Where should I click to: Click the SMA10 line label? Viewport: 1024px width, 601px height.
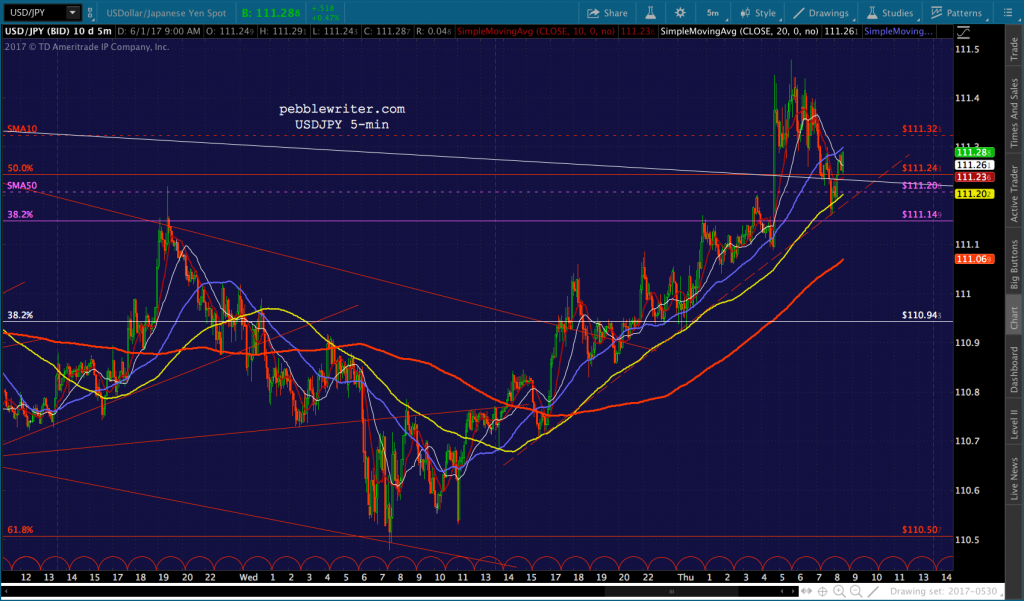pos(22,129)
